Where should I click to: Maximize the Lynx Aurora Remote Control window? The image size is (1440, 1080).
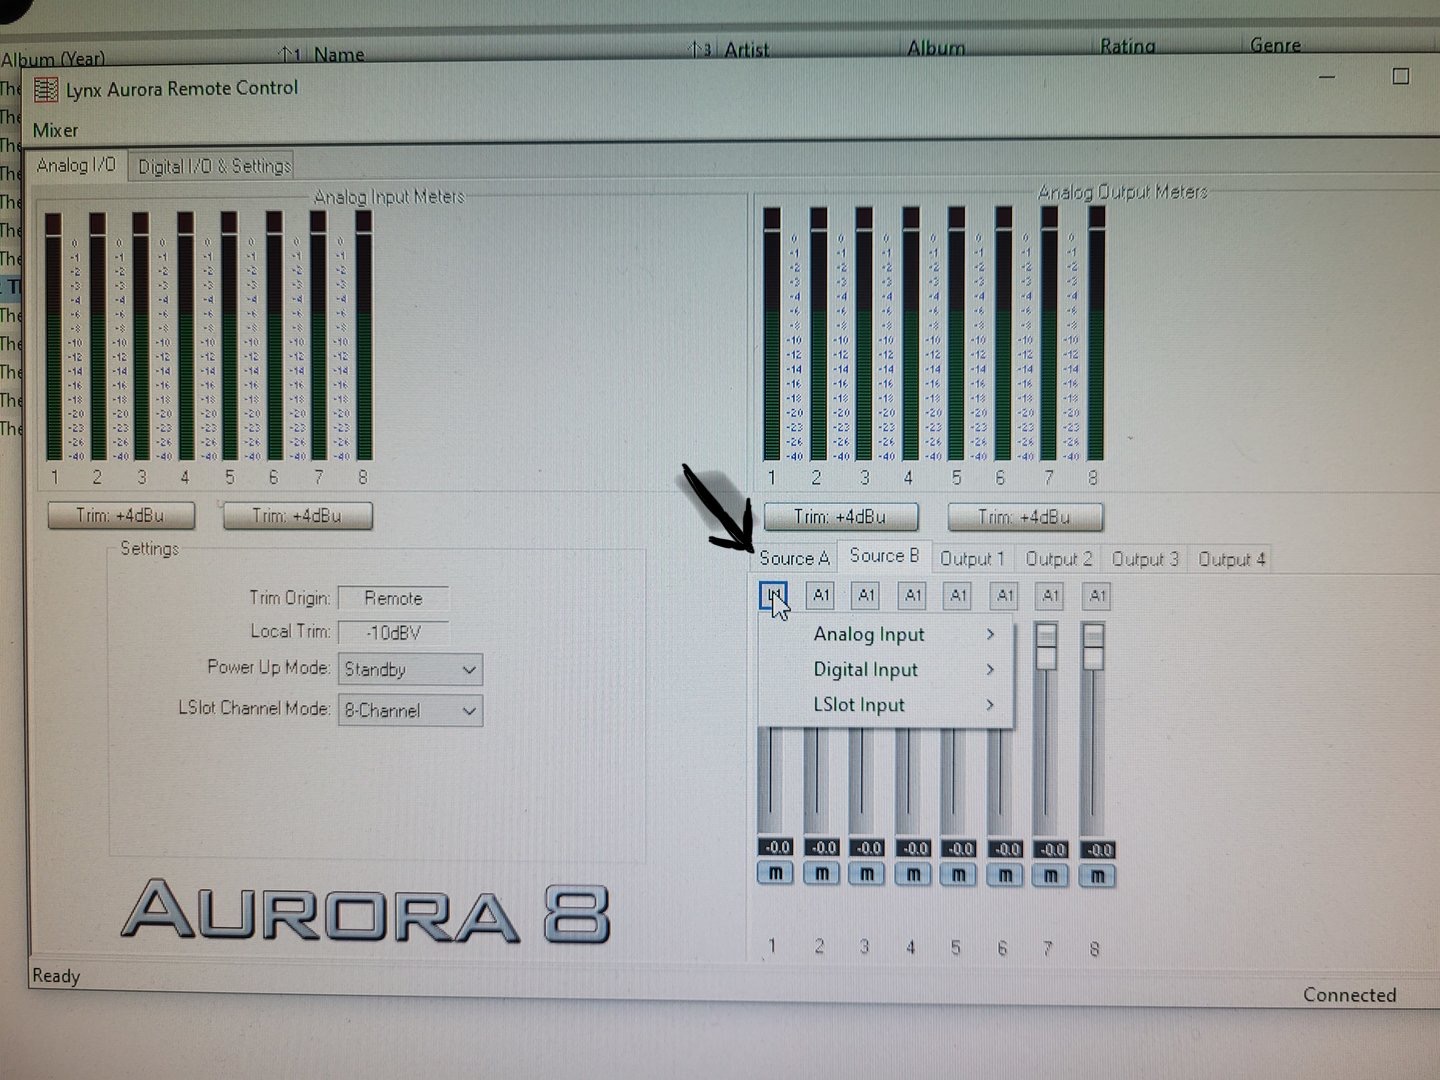[1401, 76]
